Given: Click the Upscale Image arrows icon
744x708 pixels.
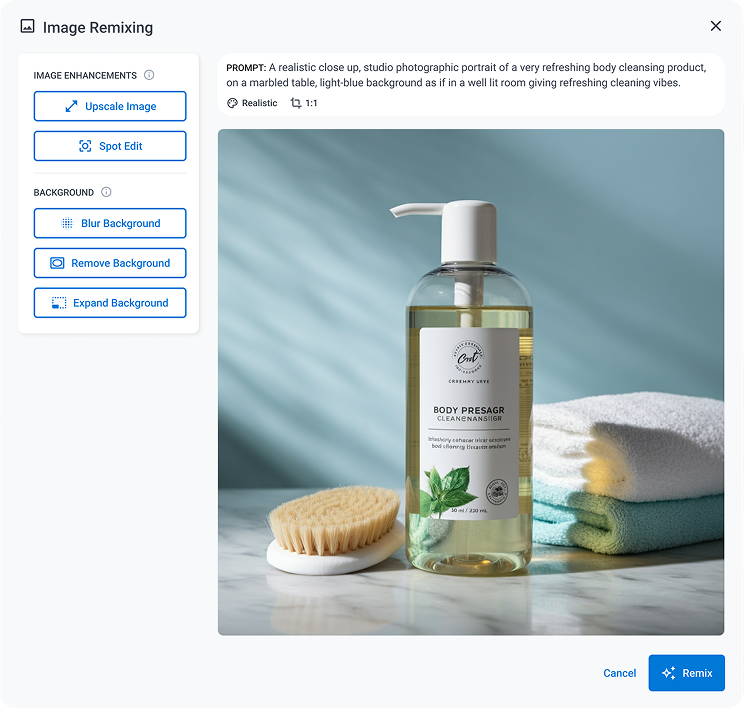Looking at the screenshot, I should (x=71, y=106).
